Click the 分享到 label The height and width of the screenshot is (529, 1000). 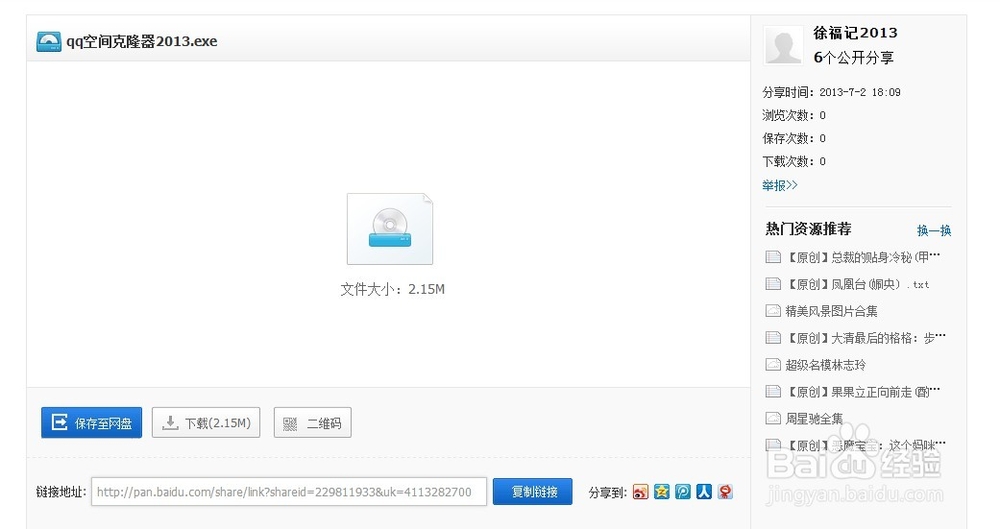(x=607, y=492)
